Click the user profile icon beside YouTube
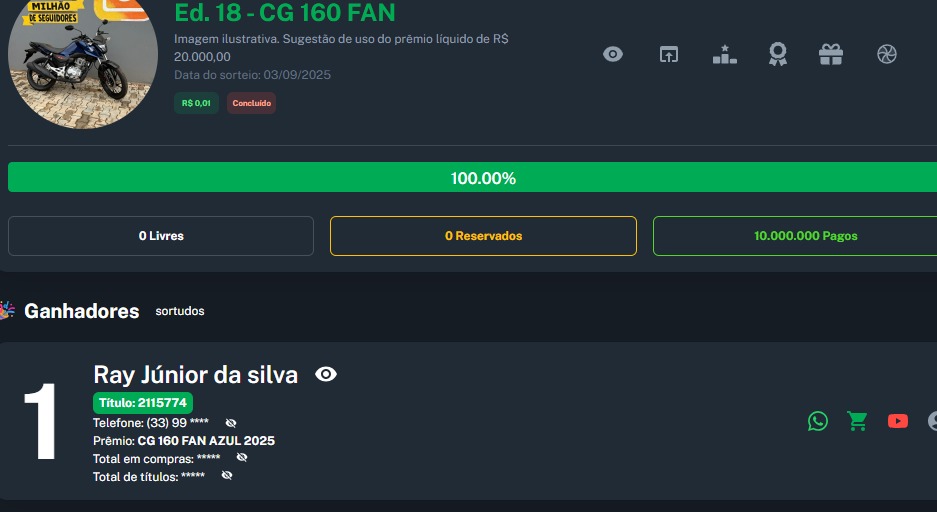Viewport: 937px width, 512px height. (931, 421)
